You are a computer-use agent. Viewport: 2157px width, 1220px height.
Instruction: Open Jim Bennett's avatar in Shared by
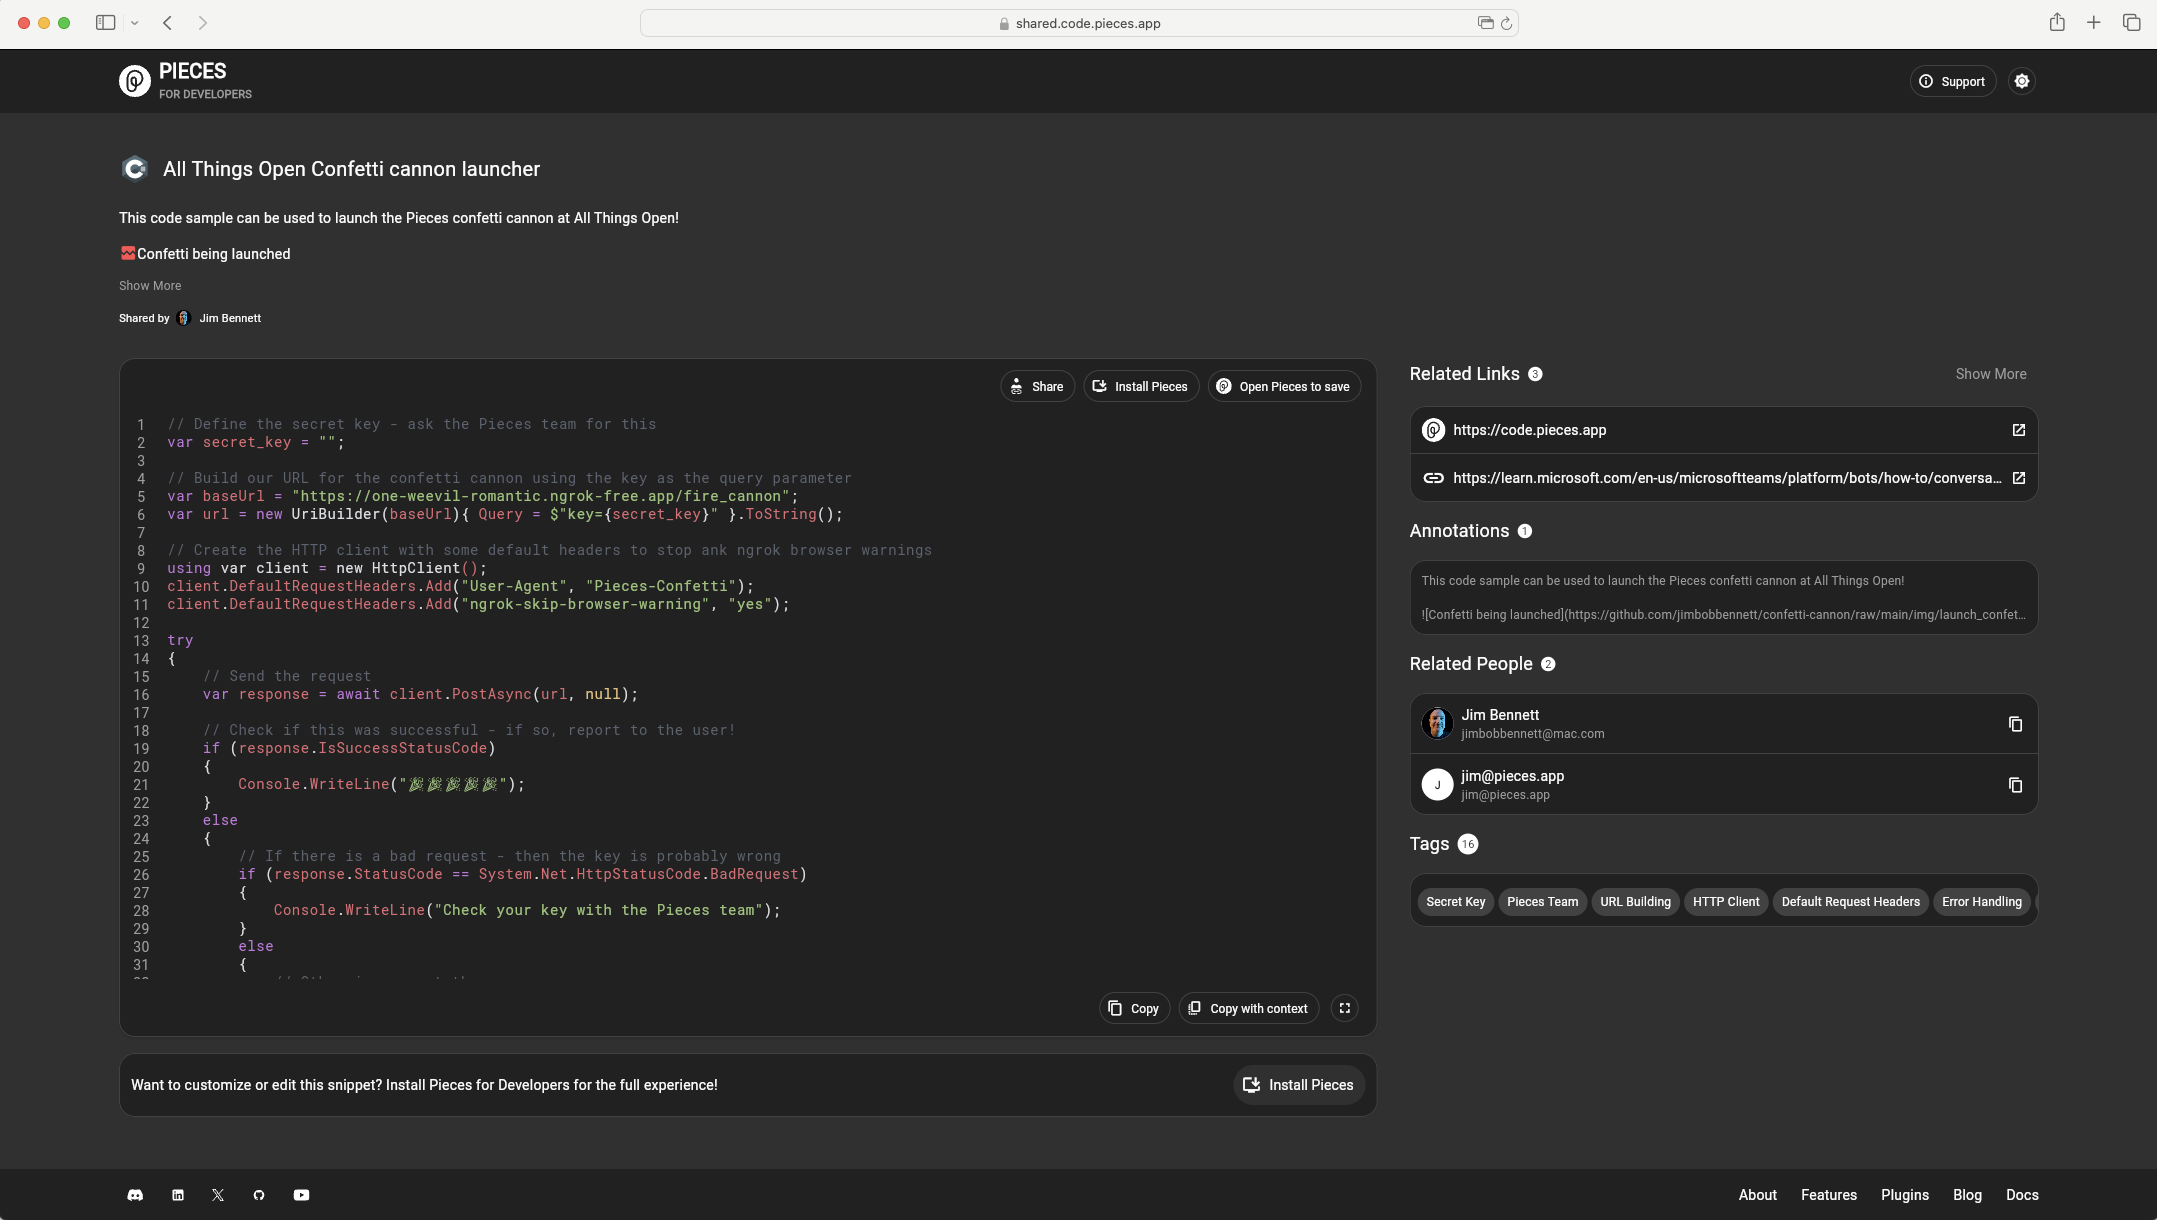point(183,318)
